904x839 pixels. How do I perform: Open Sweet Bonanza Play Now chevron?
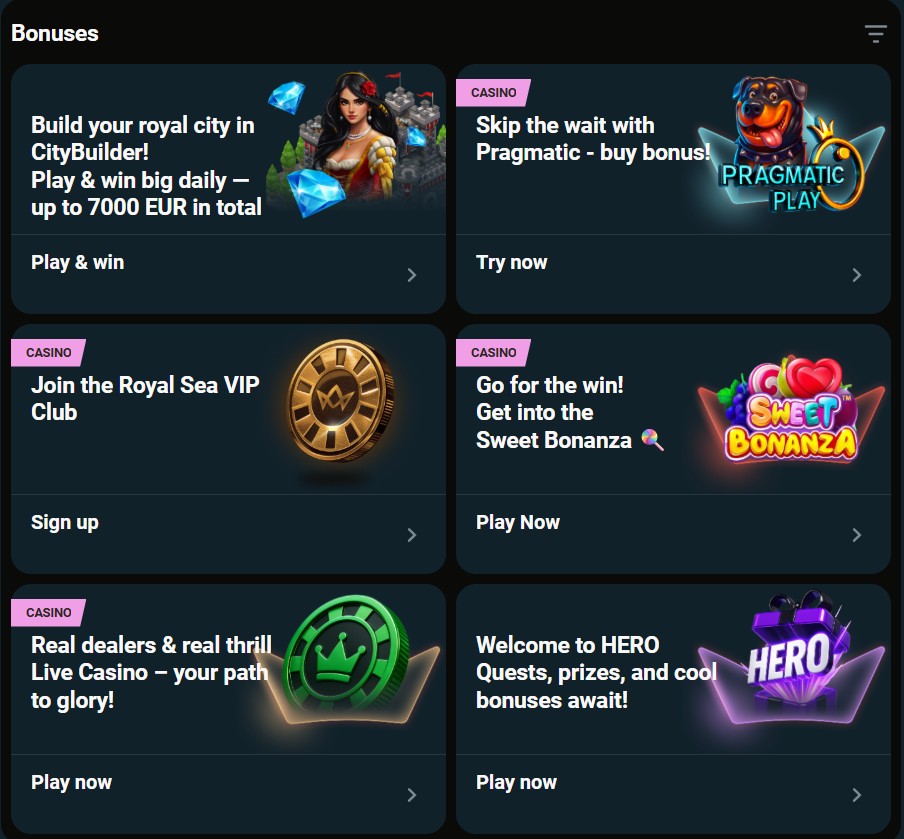click(x=857, y=535)
